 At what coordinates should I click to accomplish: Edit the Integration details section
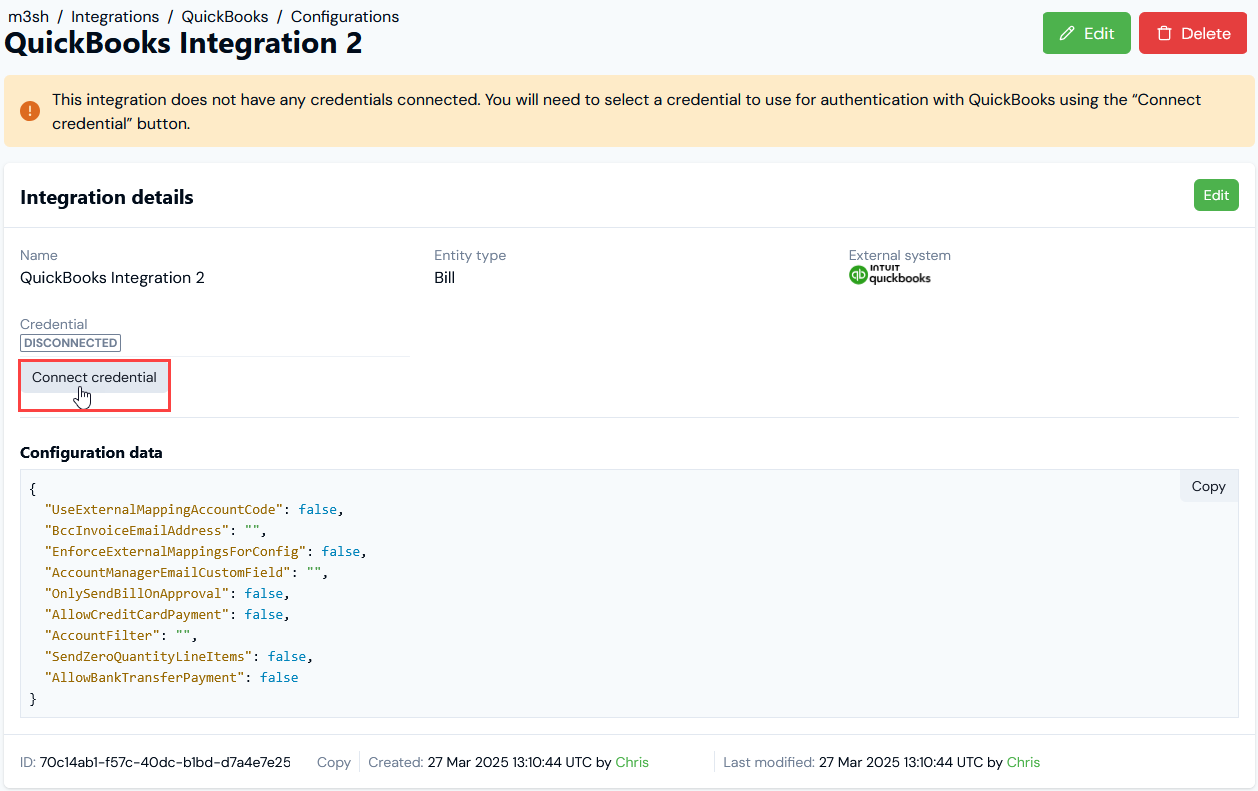[1216, 195]
